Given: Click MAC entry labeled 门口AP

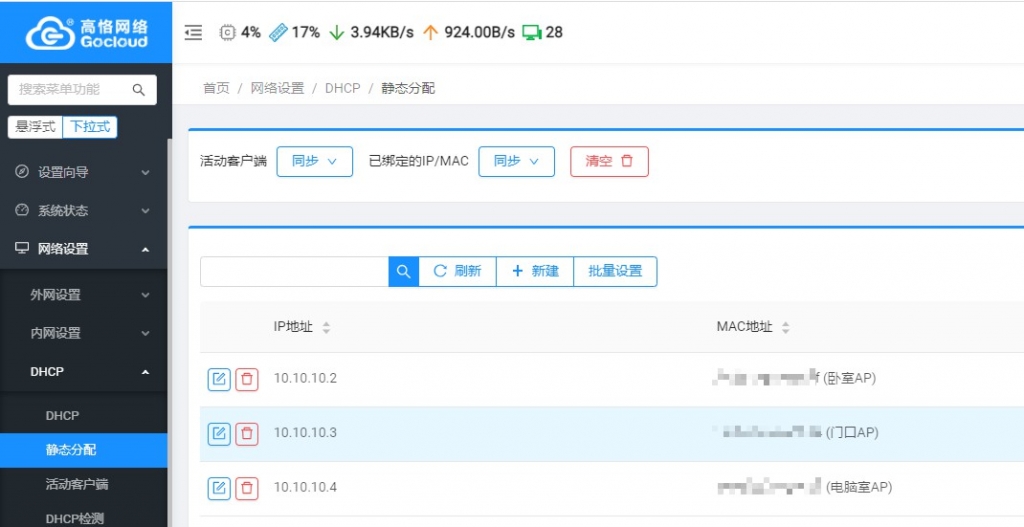Looking at the screenshot, I should (x=796, y=432).
